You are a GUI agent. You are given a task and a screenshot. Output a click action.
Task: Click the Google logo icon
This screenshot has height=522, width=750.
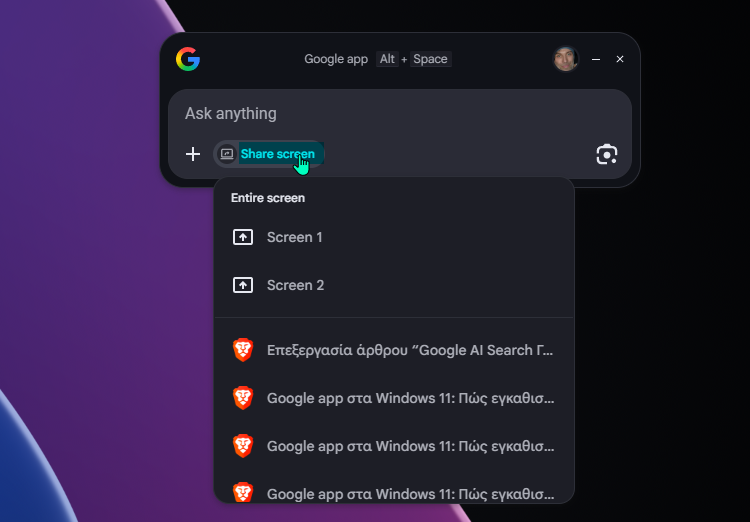tap(188, 59)
